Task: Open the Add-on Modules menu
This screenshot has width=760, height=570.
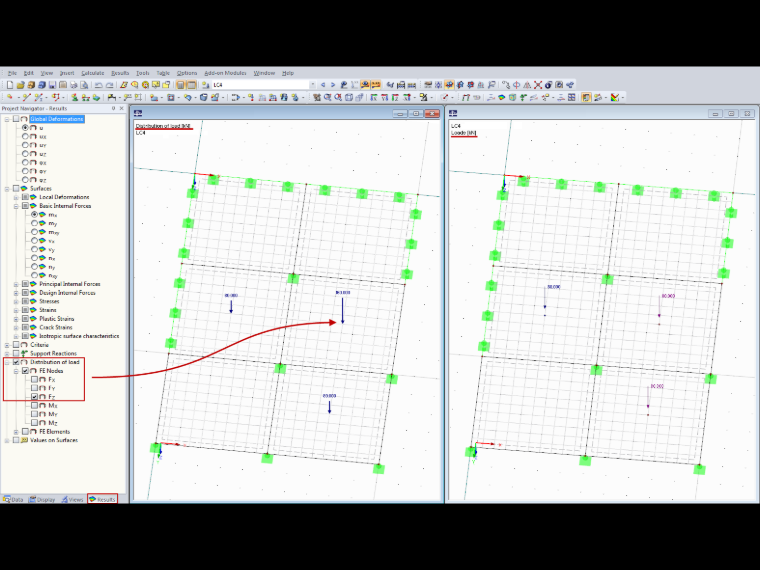Action: click(225, 73)
